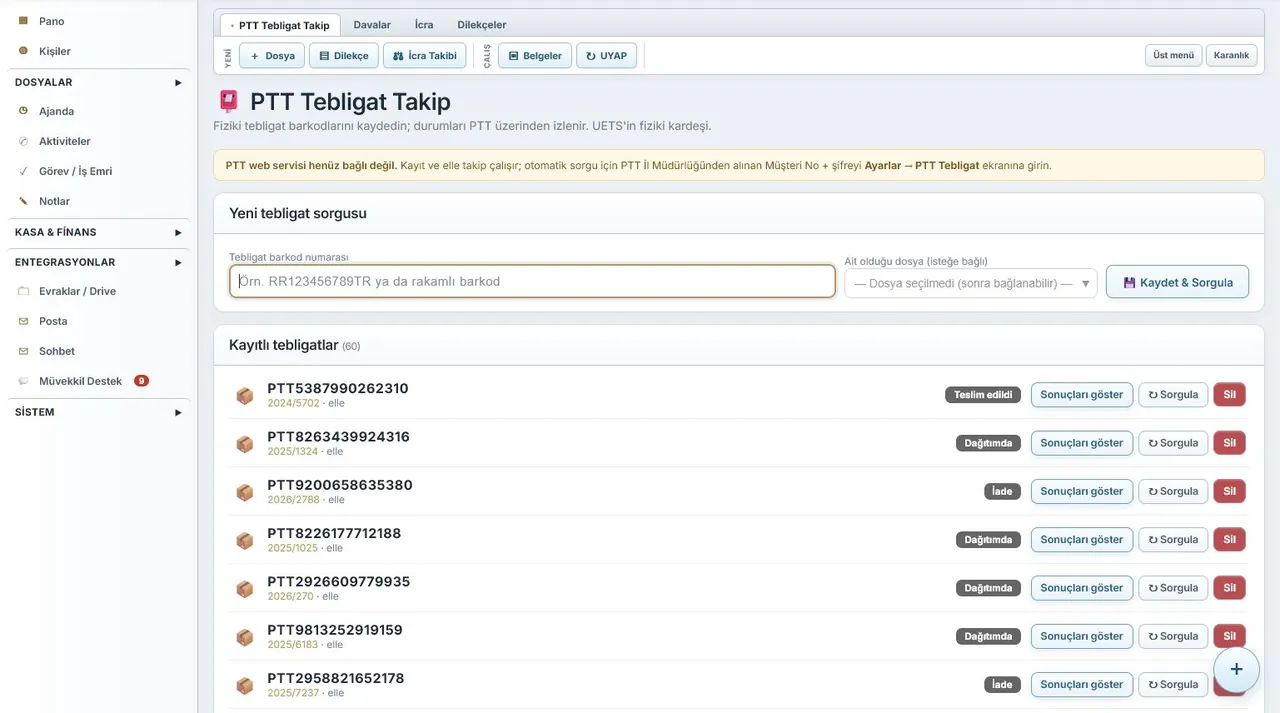Click the Müvekkil Destek badge showing 9

click(x=141, y=381)
